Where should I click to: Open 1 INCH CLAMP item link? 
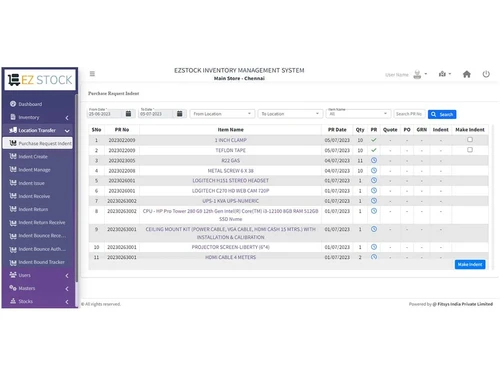pyautogui.click(x=231, y=140)
